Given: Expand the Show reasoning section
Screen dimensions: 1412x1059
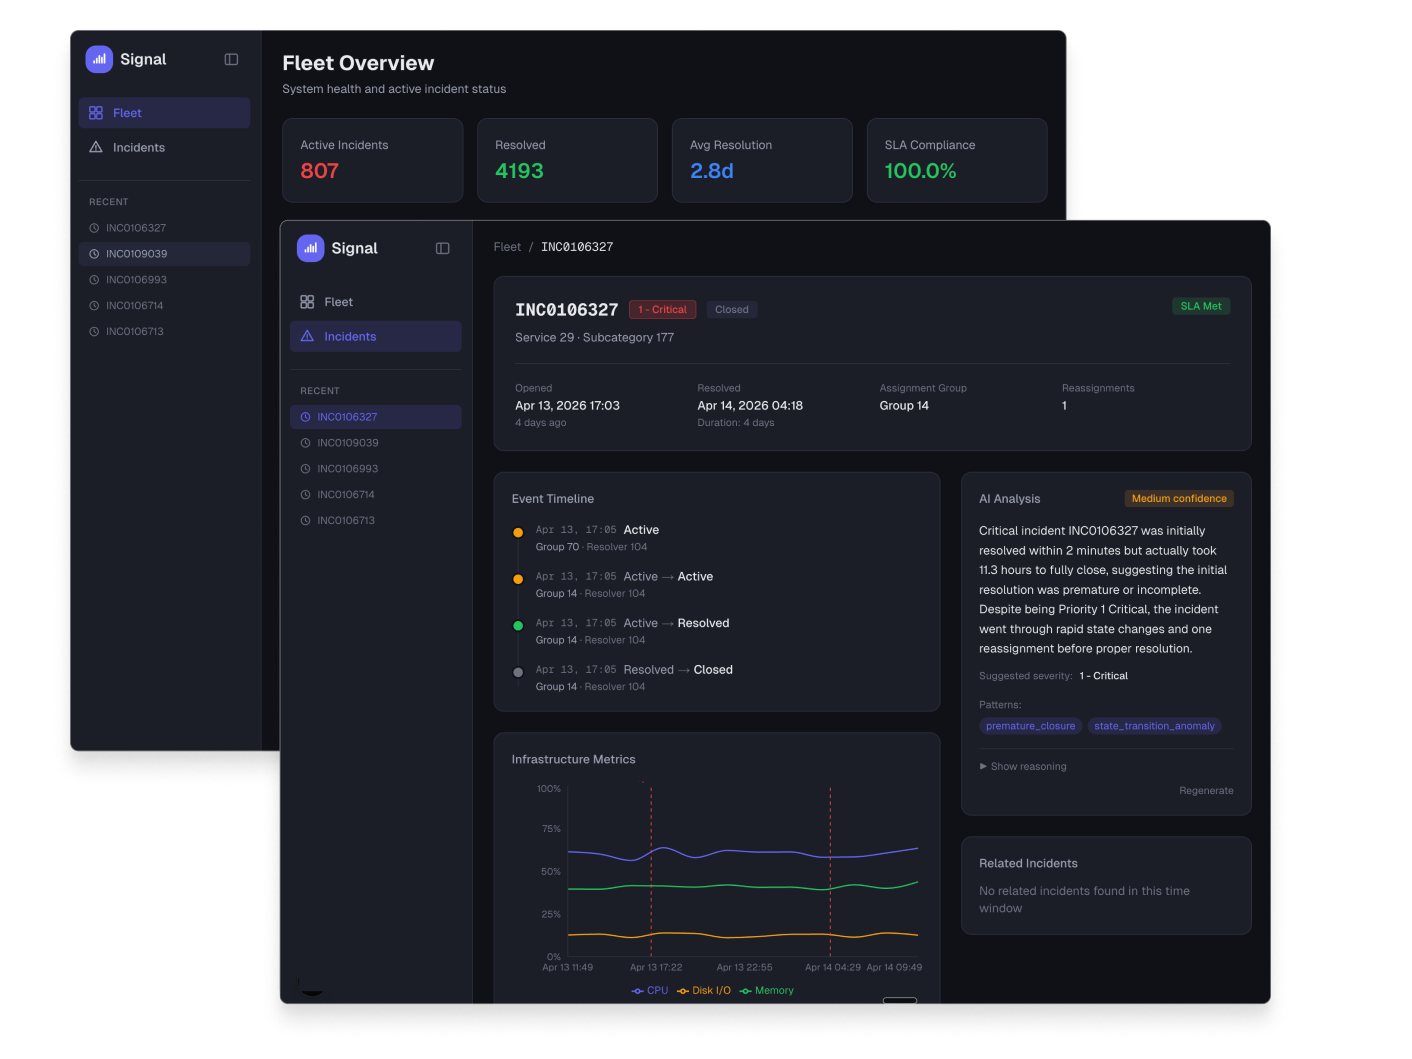Looking at the screenshot, I should [x=1023, y=767].
